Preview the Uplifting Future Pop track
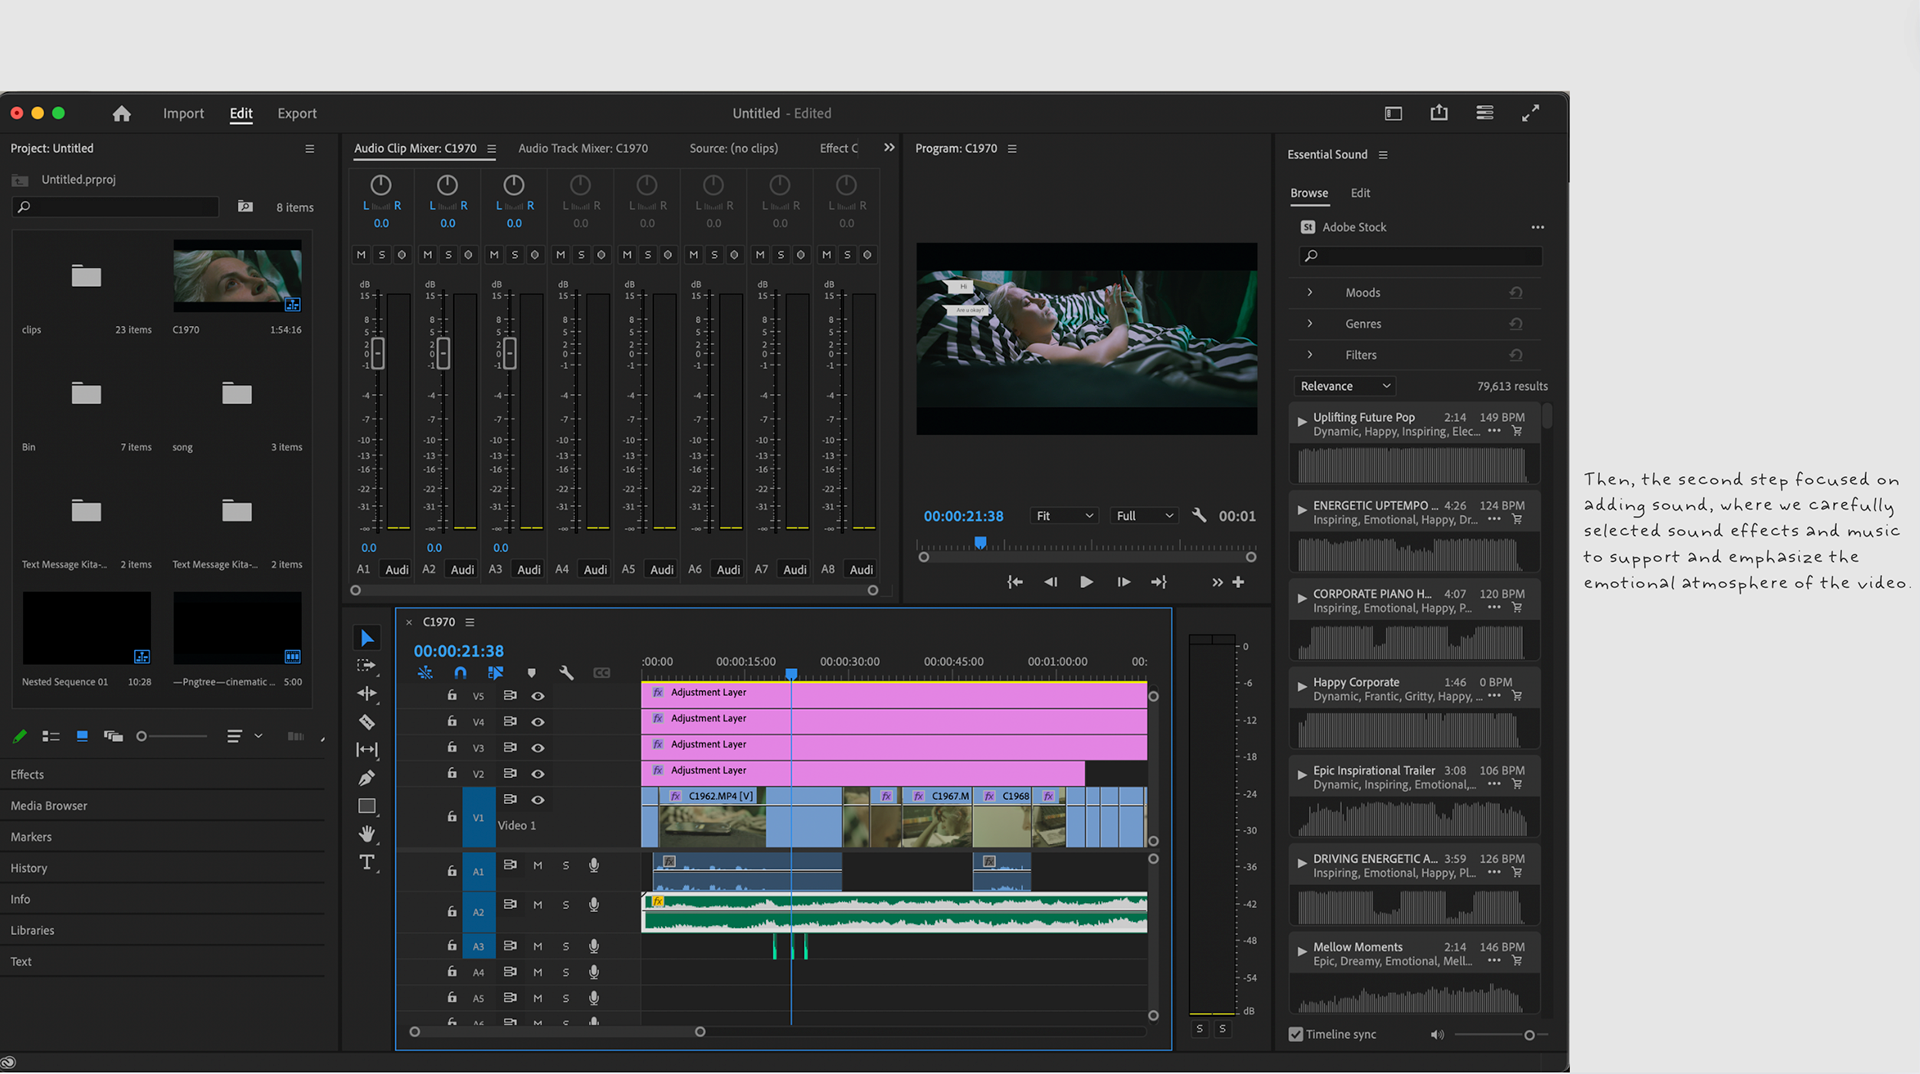1920x1074 pixels. pos(1302,422)
